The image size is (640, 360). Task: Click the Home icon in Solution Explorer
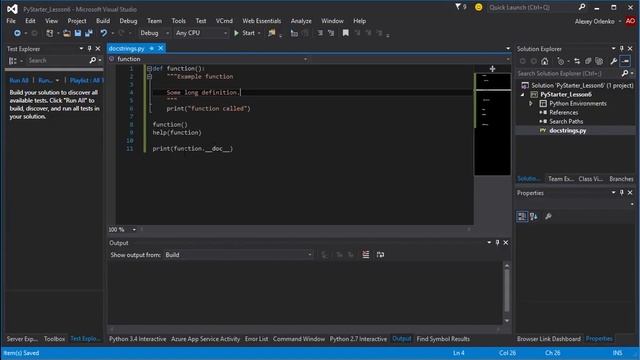coord(544,61)
